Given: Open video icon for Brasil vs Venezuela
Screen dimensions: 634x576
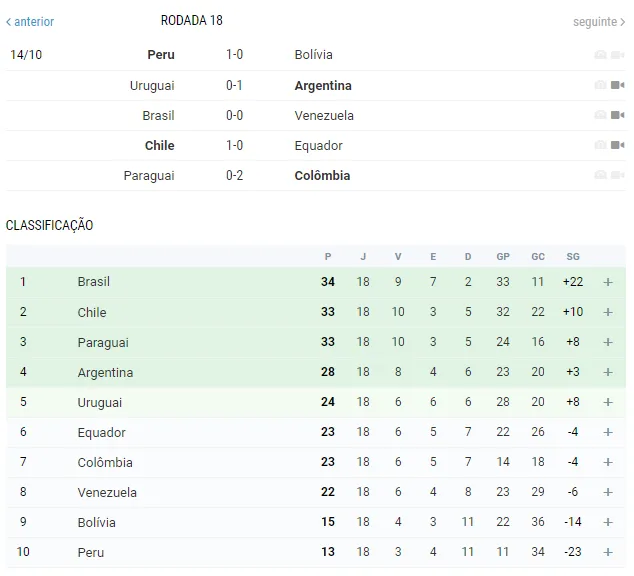Looking at the screenshot, I should click(617, 115).
